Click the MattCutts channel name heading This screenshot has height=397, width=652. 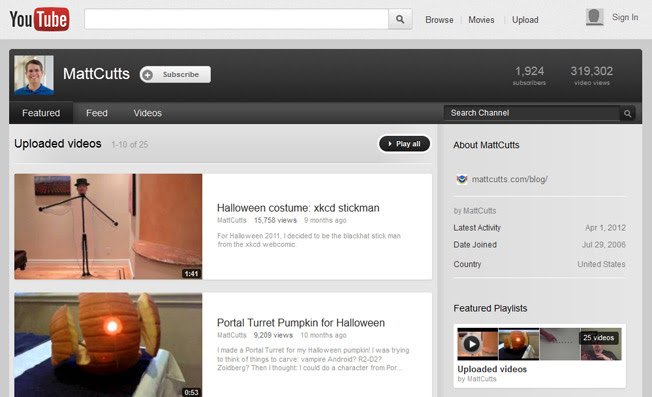point(96,74)
